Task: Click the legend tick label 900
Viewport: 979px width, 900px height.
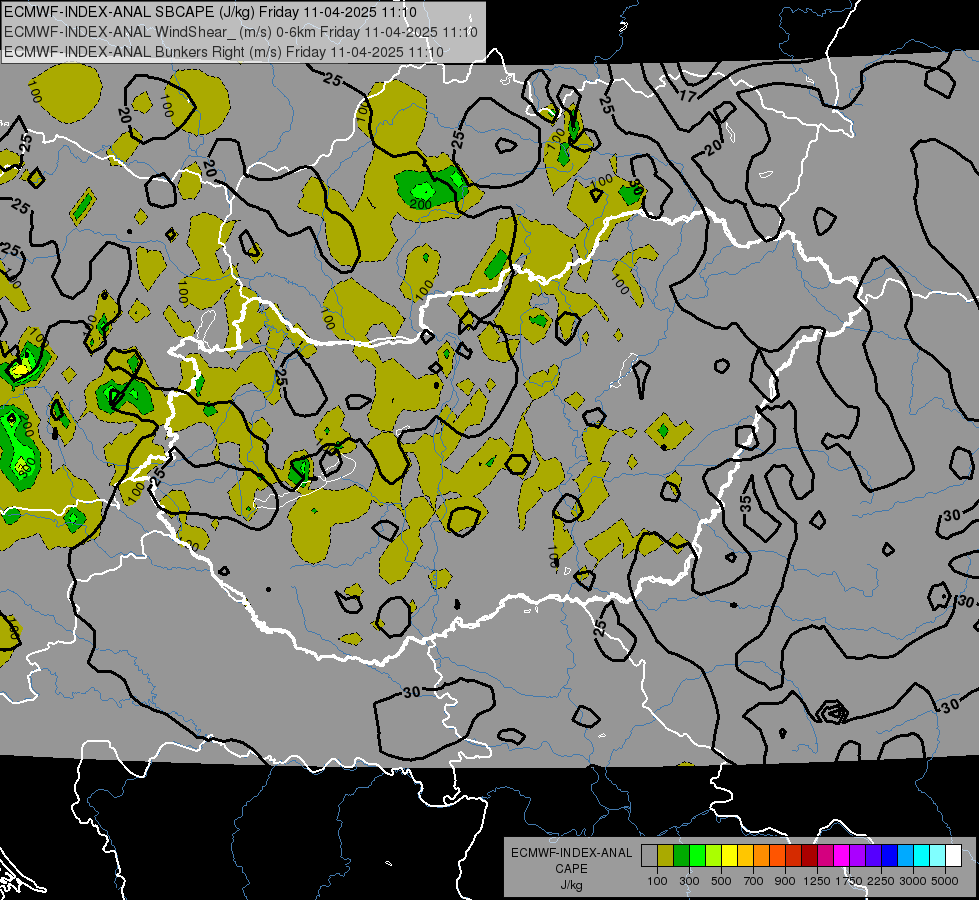Action: [785, 881]
